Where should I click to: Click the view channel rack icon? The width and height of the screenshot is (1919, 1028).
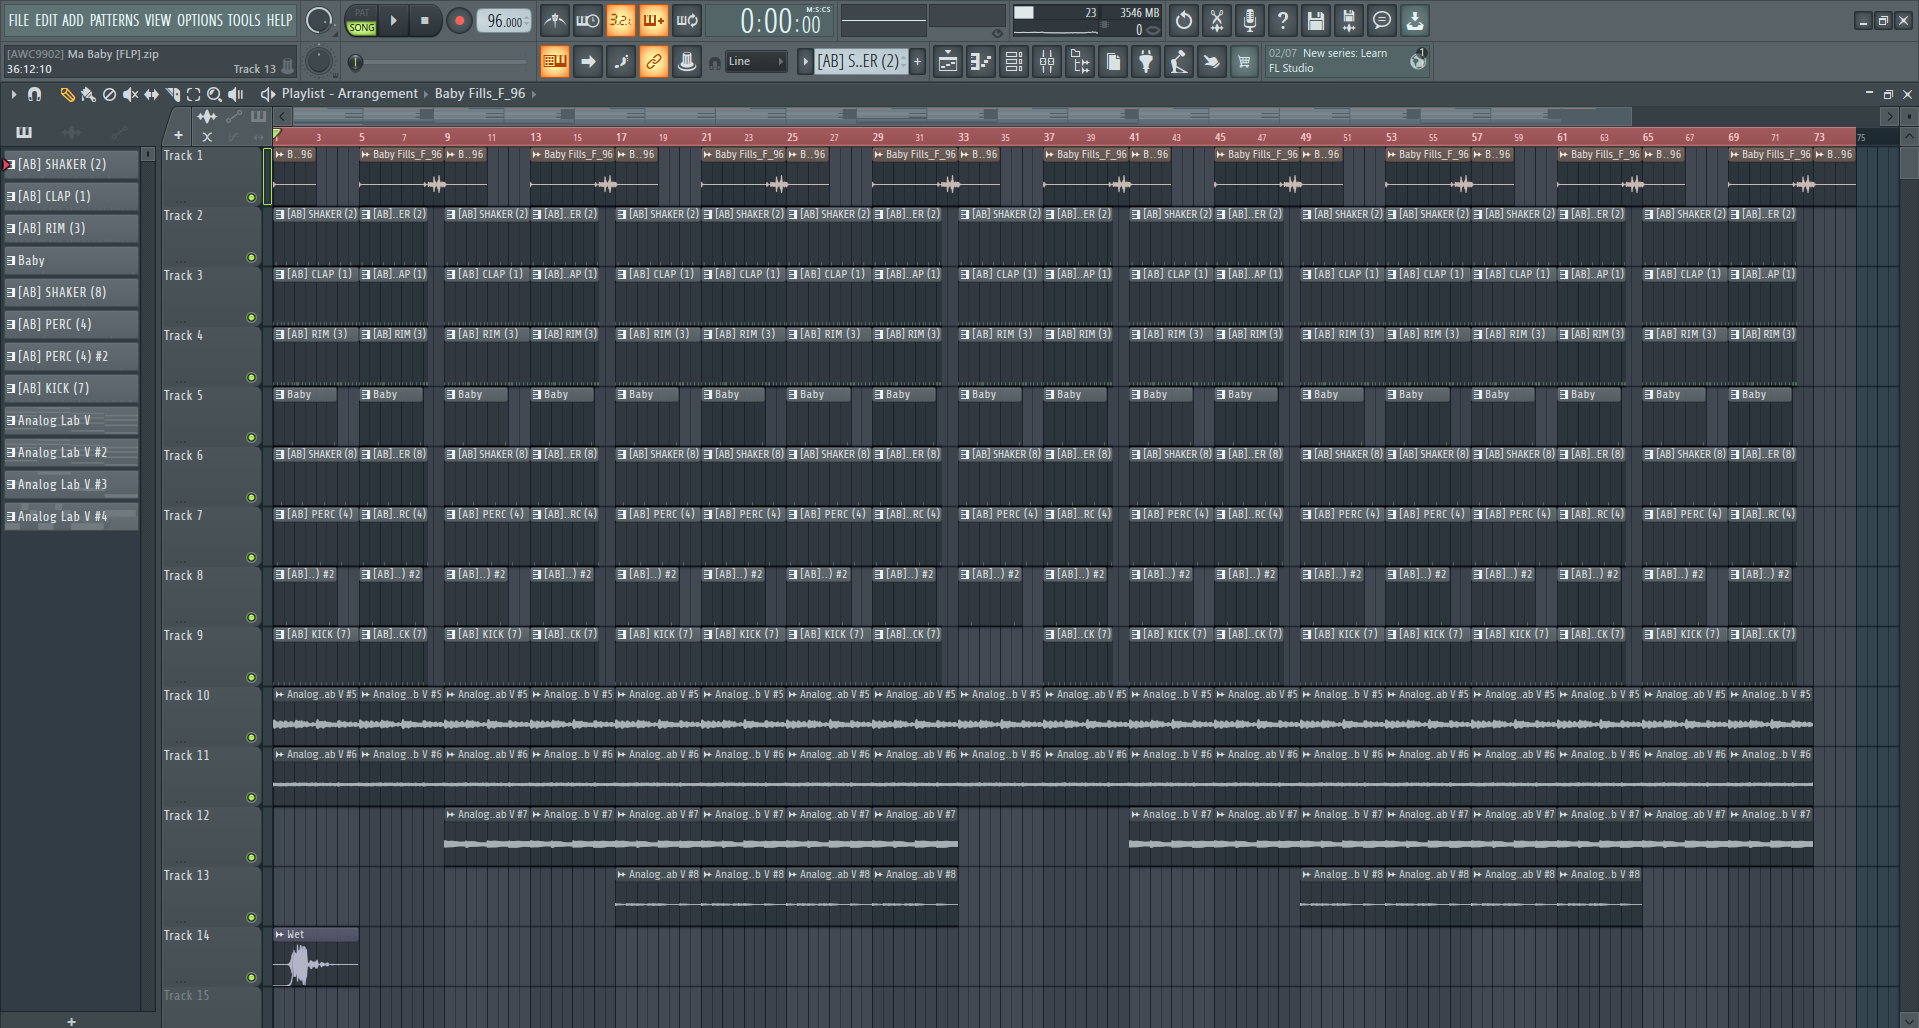1014,62
